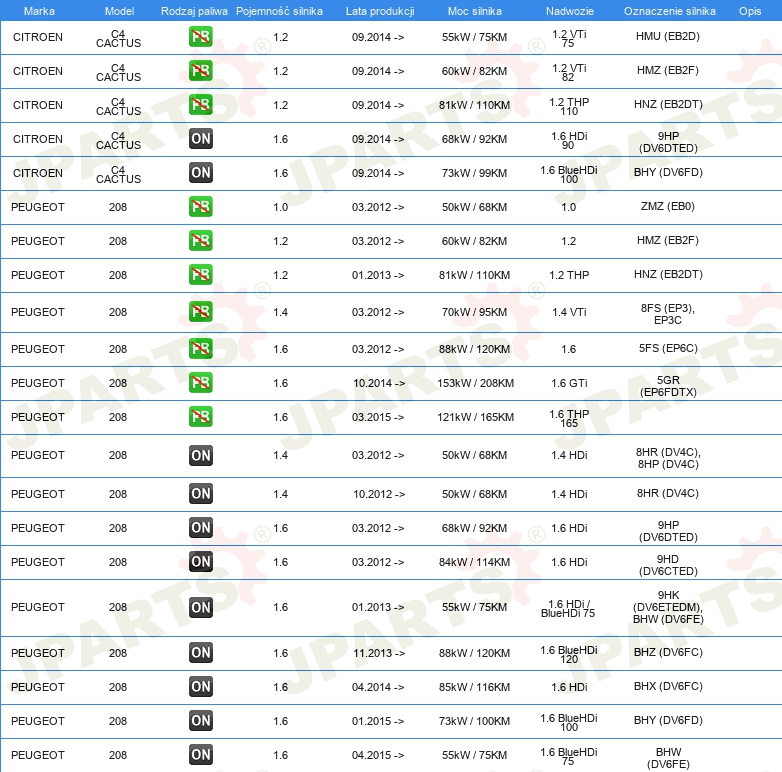
Task: Click engine code 9HD (DV6CTED)
Action: click(x=668, y=565)
